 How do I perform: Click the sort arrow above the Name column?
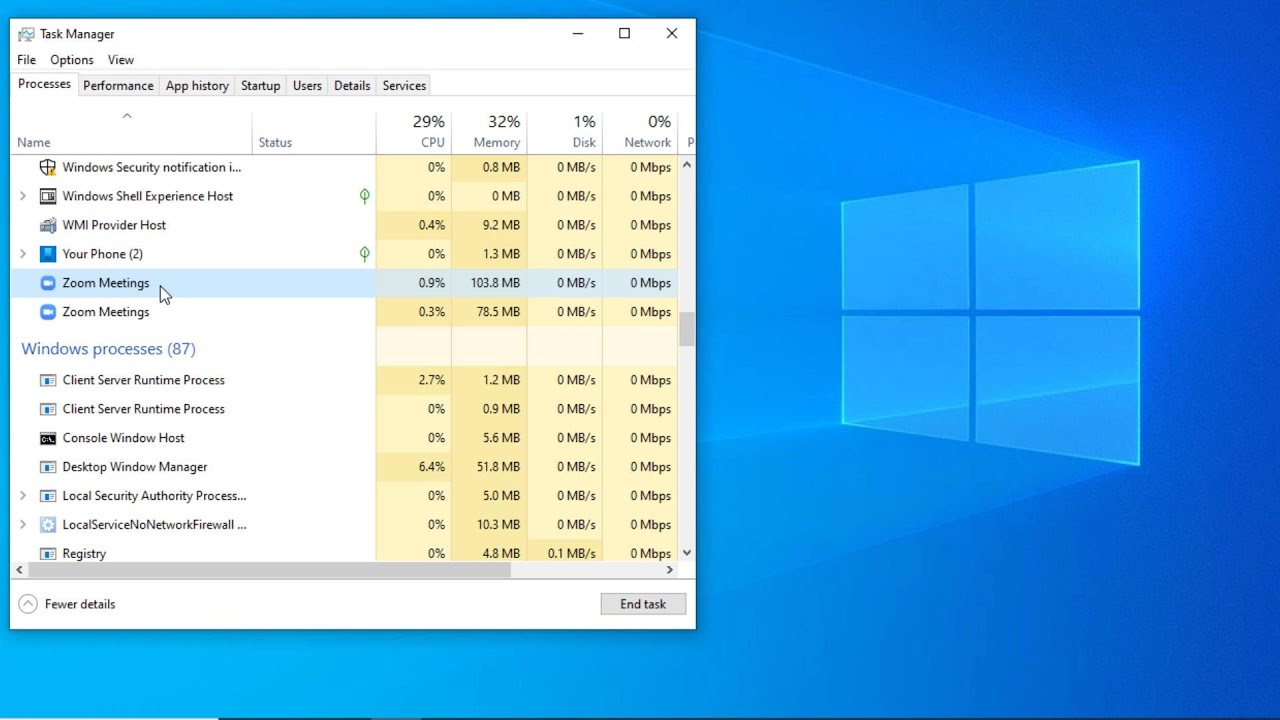click(127, 116)
